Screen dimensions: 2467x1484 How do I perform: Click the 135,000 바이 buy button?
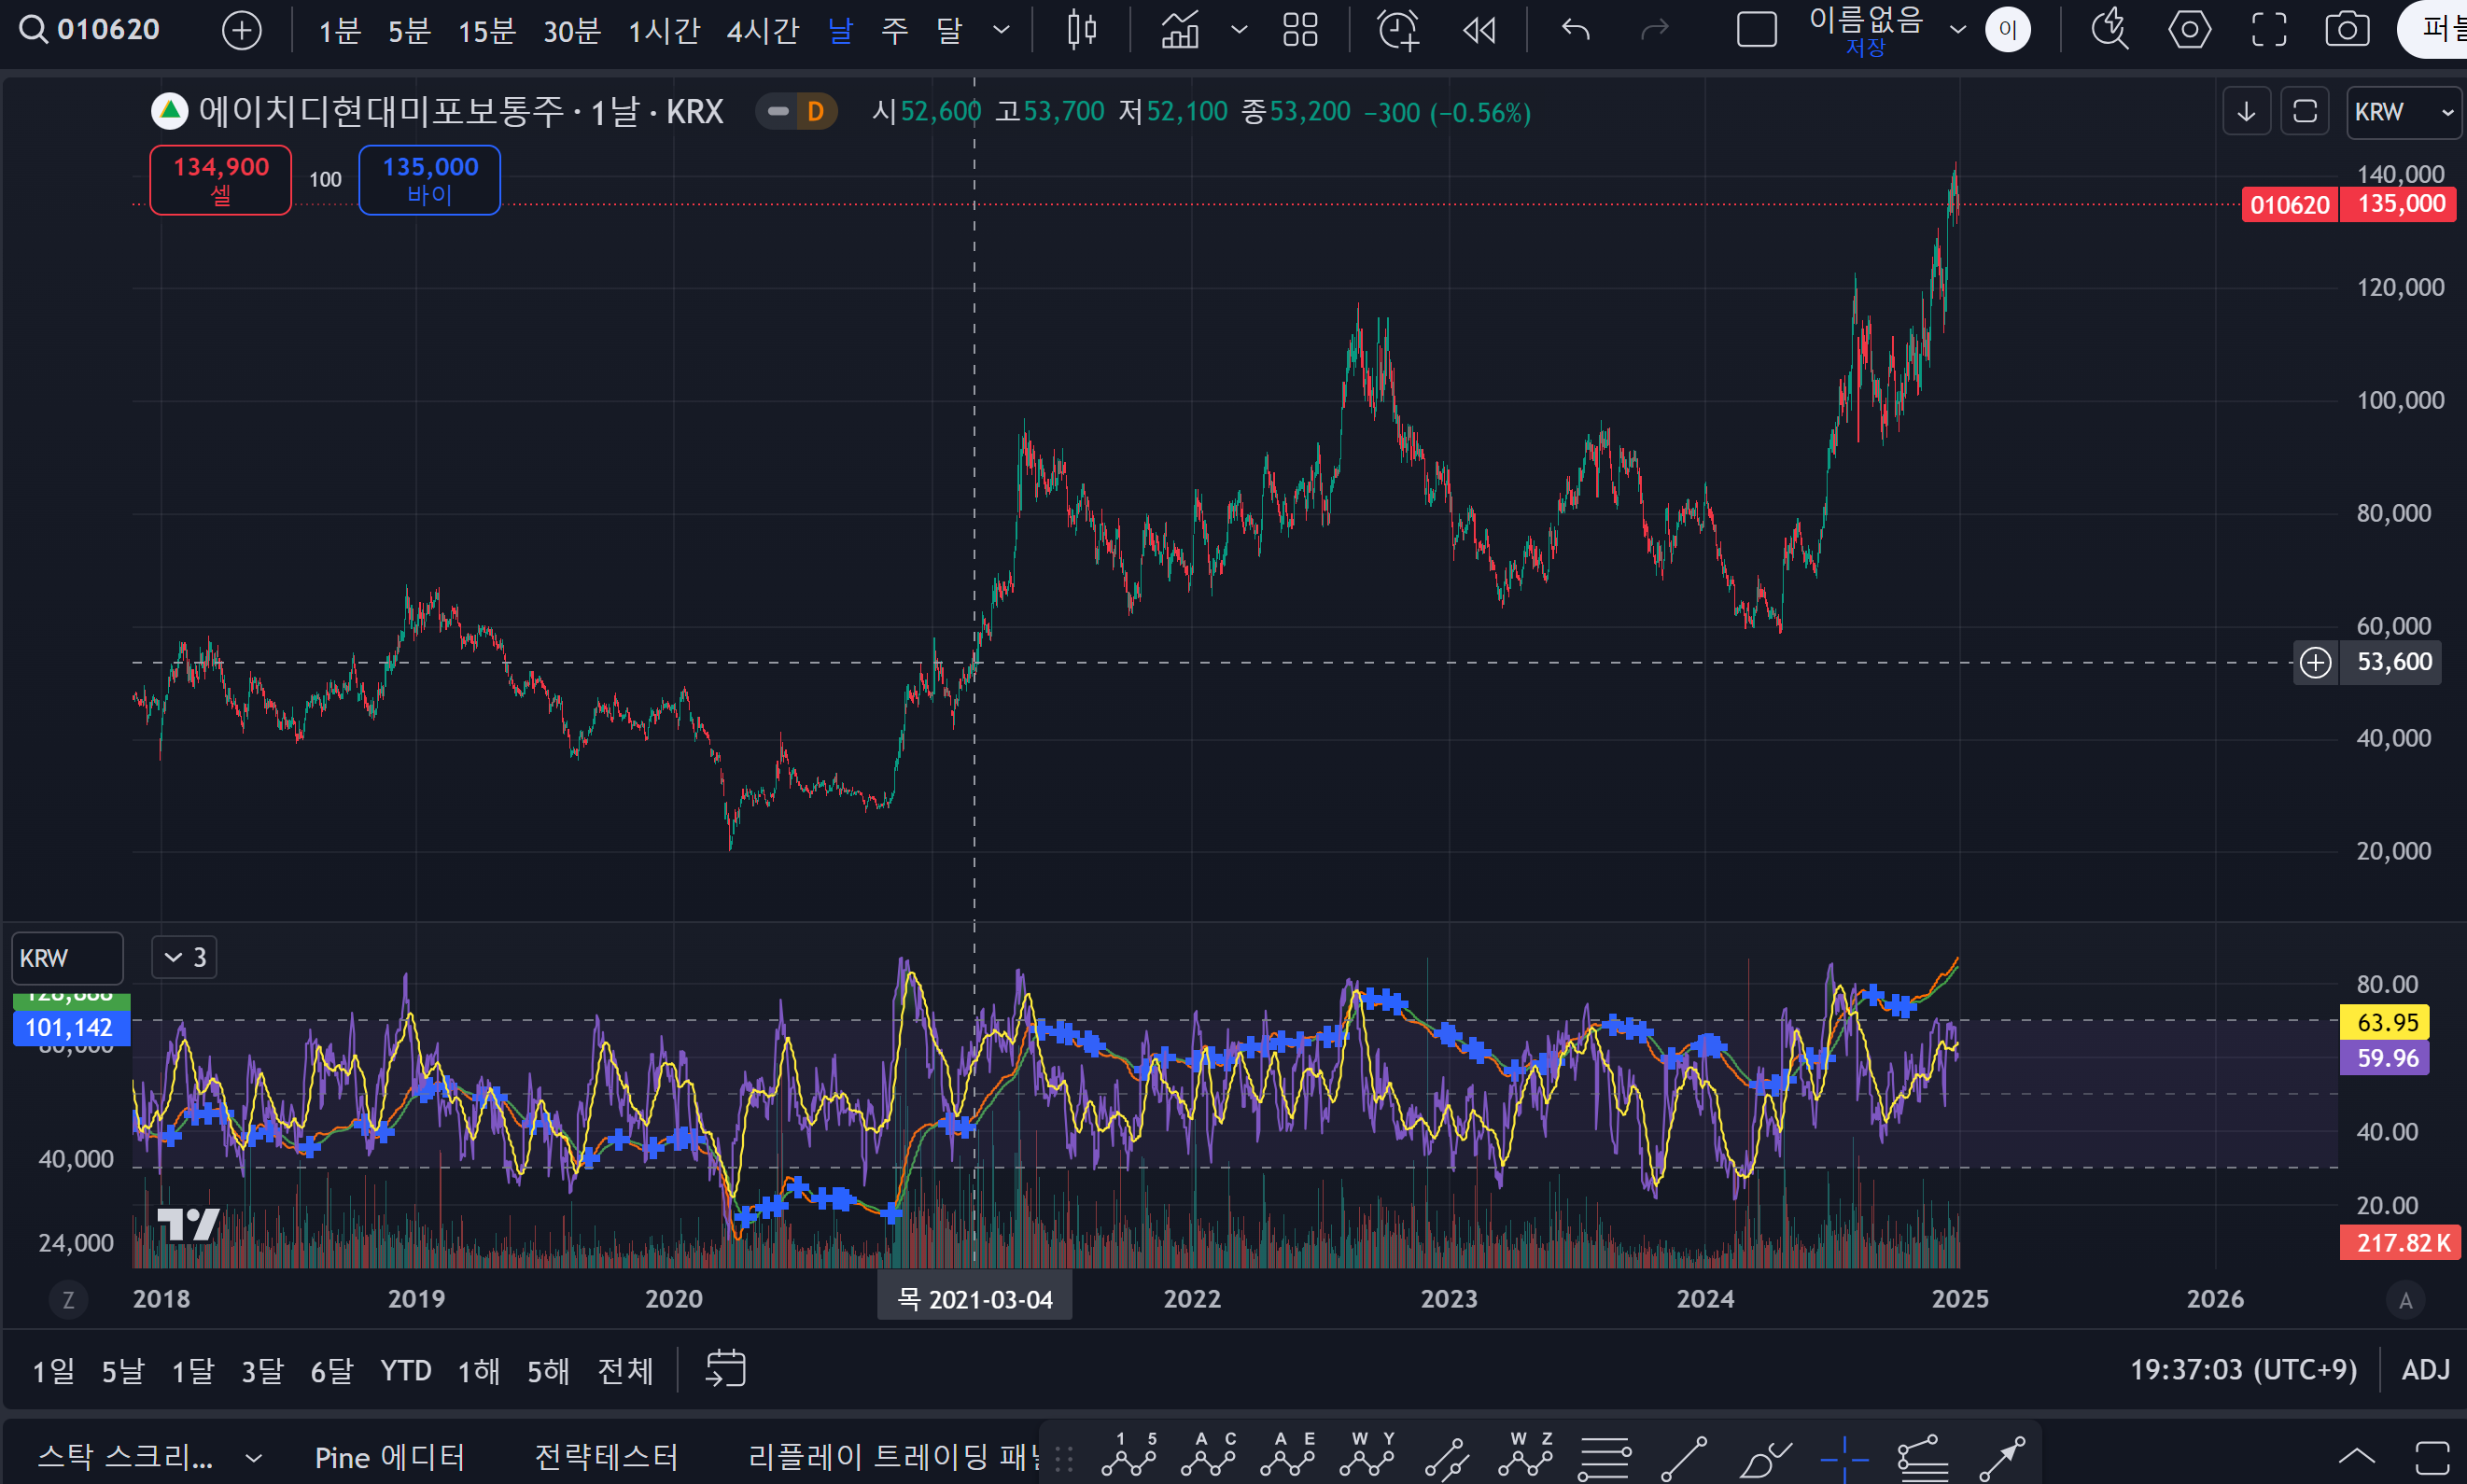tap(429, 180)
